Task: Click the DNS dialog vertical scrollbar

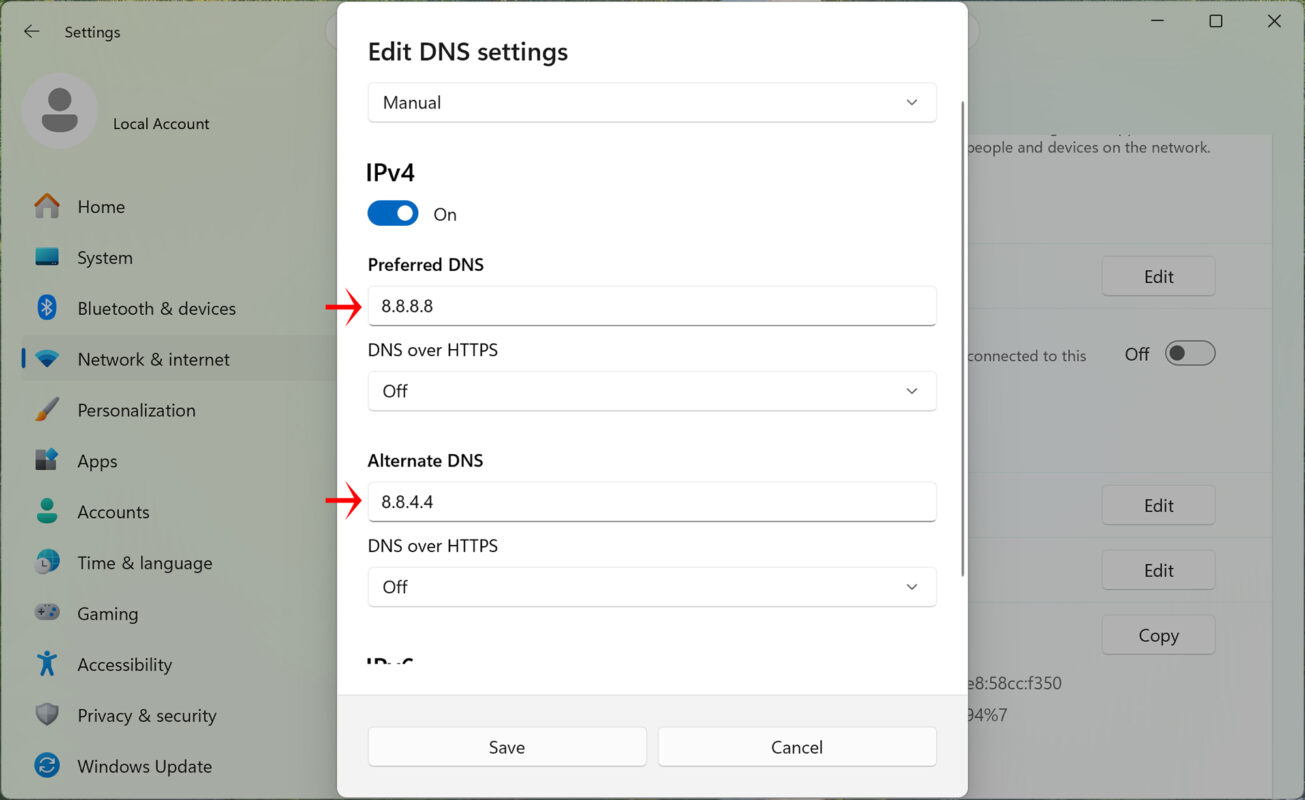Action: 963,338
